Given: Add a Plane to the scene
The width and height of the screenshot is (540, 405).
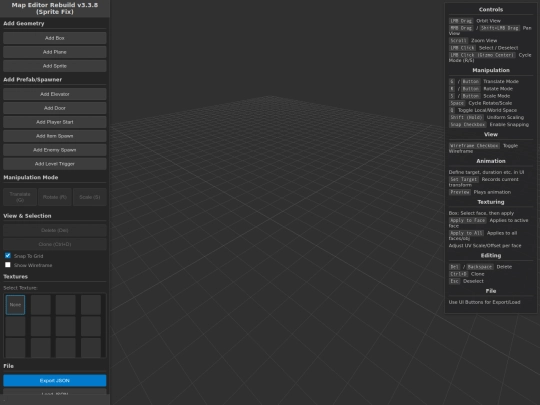Looking at the screenshot, I should 55,52.
